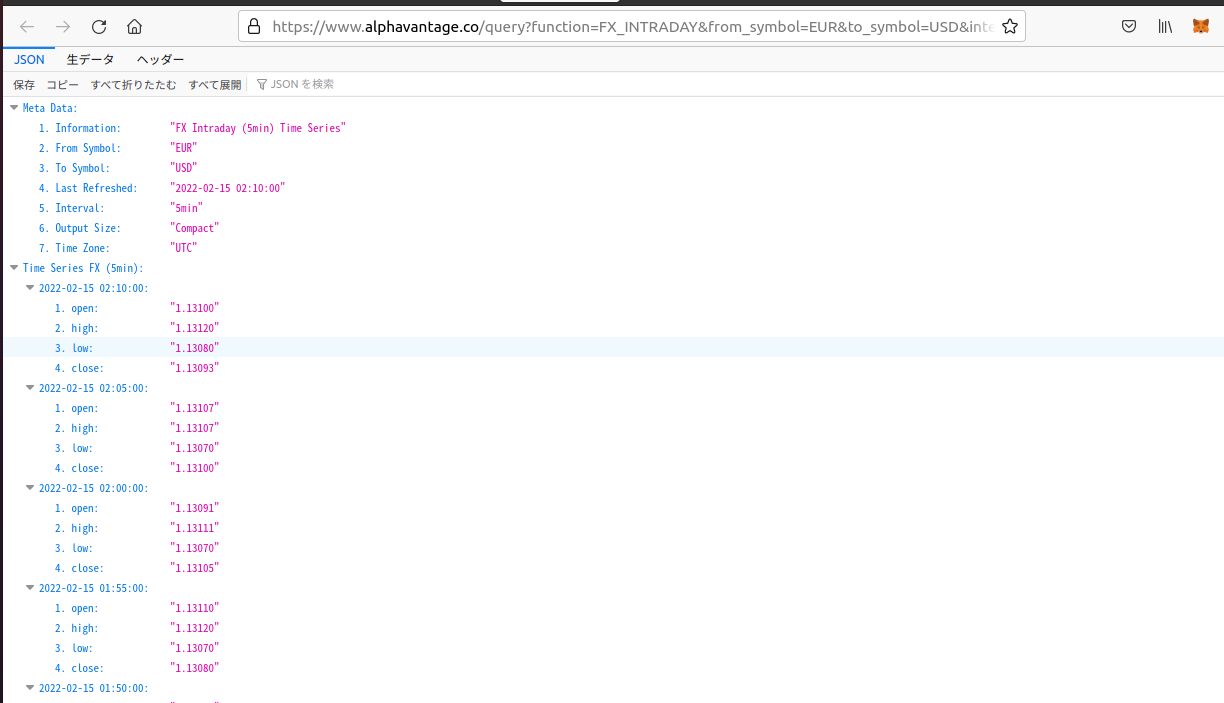The height and width of the screenshot is (703, 1224).
Task: Click the 保存 button to save JSON
Action: click(23, 84)
